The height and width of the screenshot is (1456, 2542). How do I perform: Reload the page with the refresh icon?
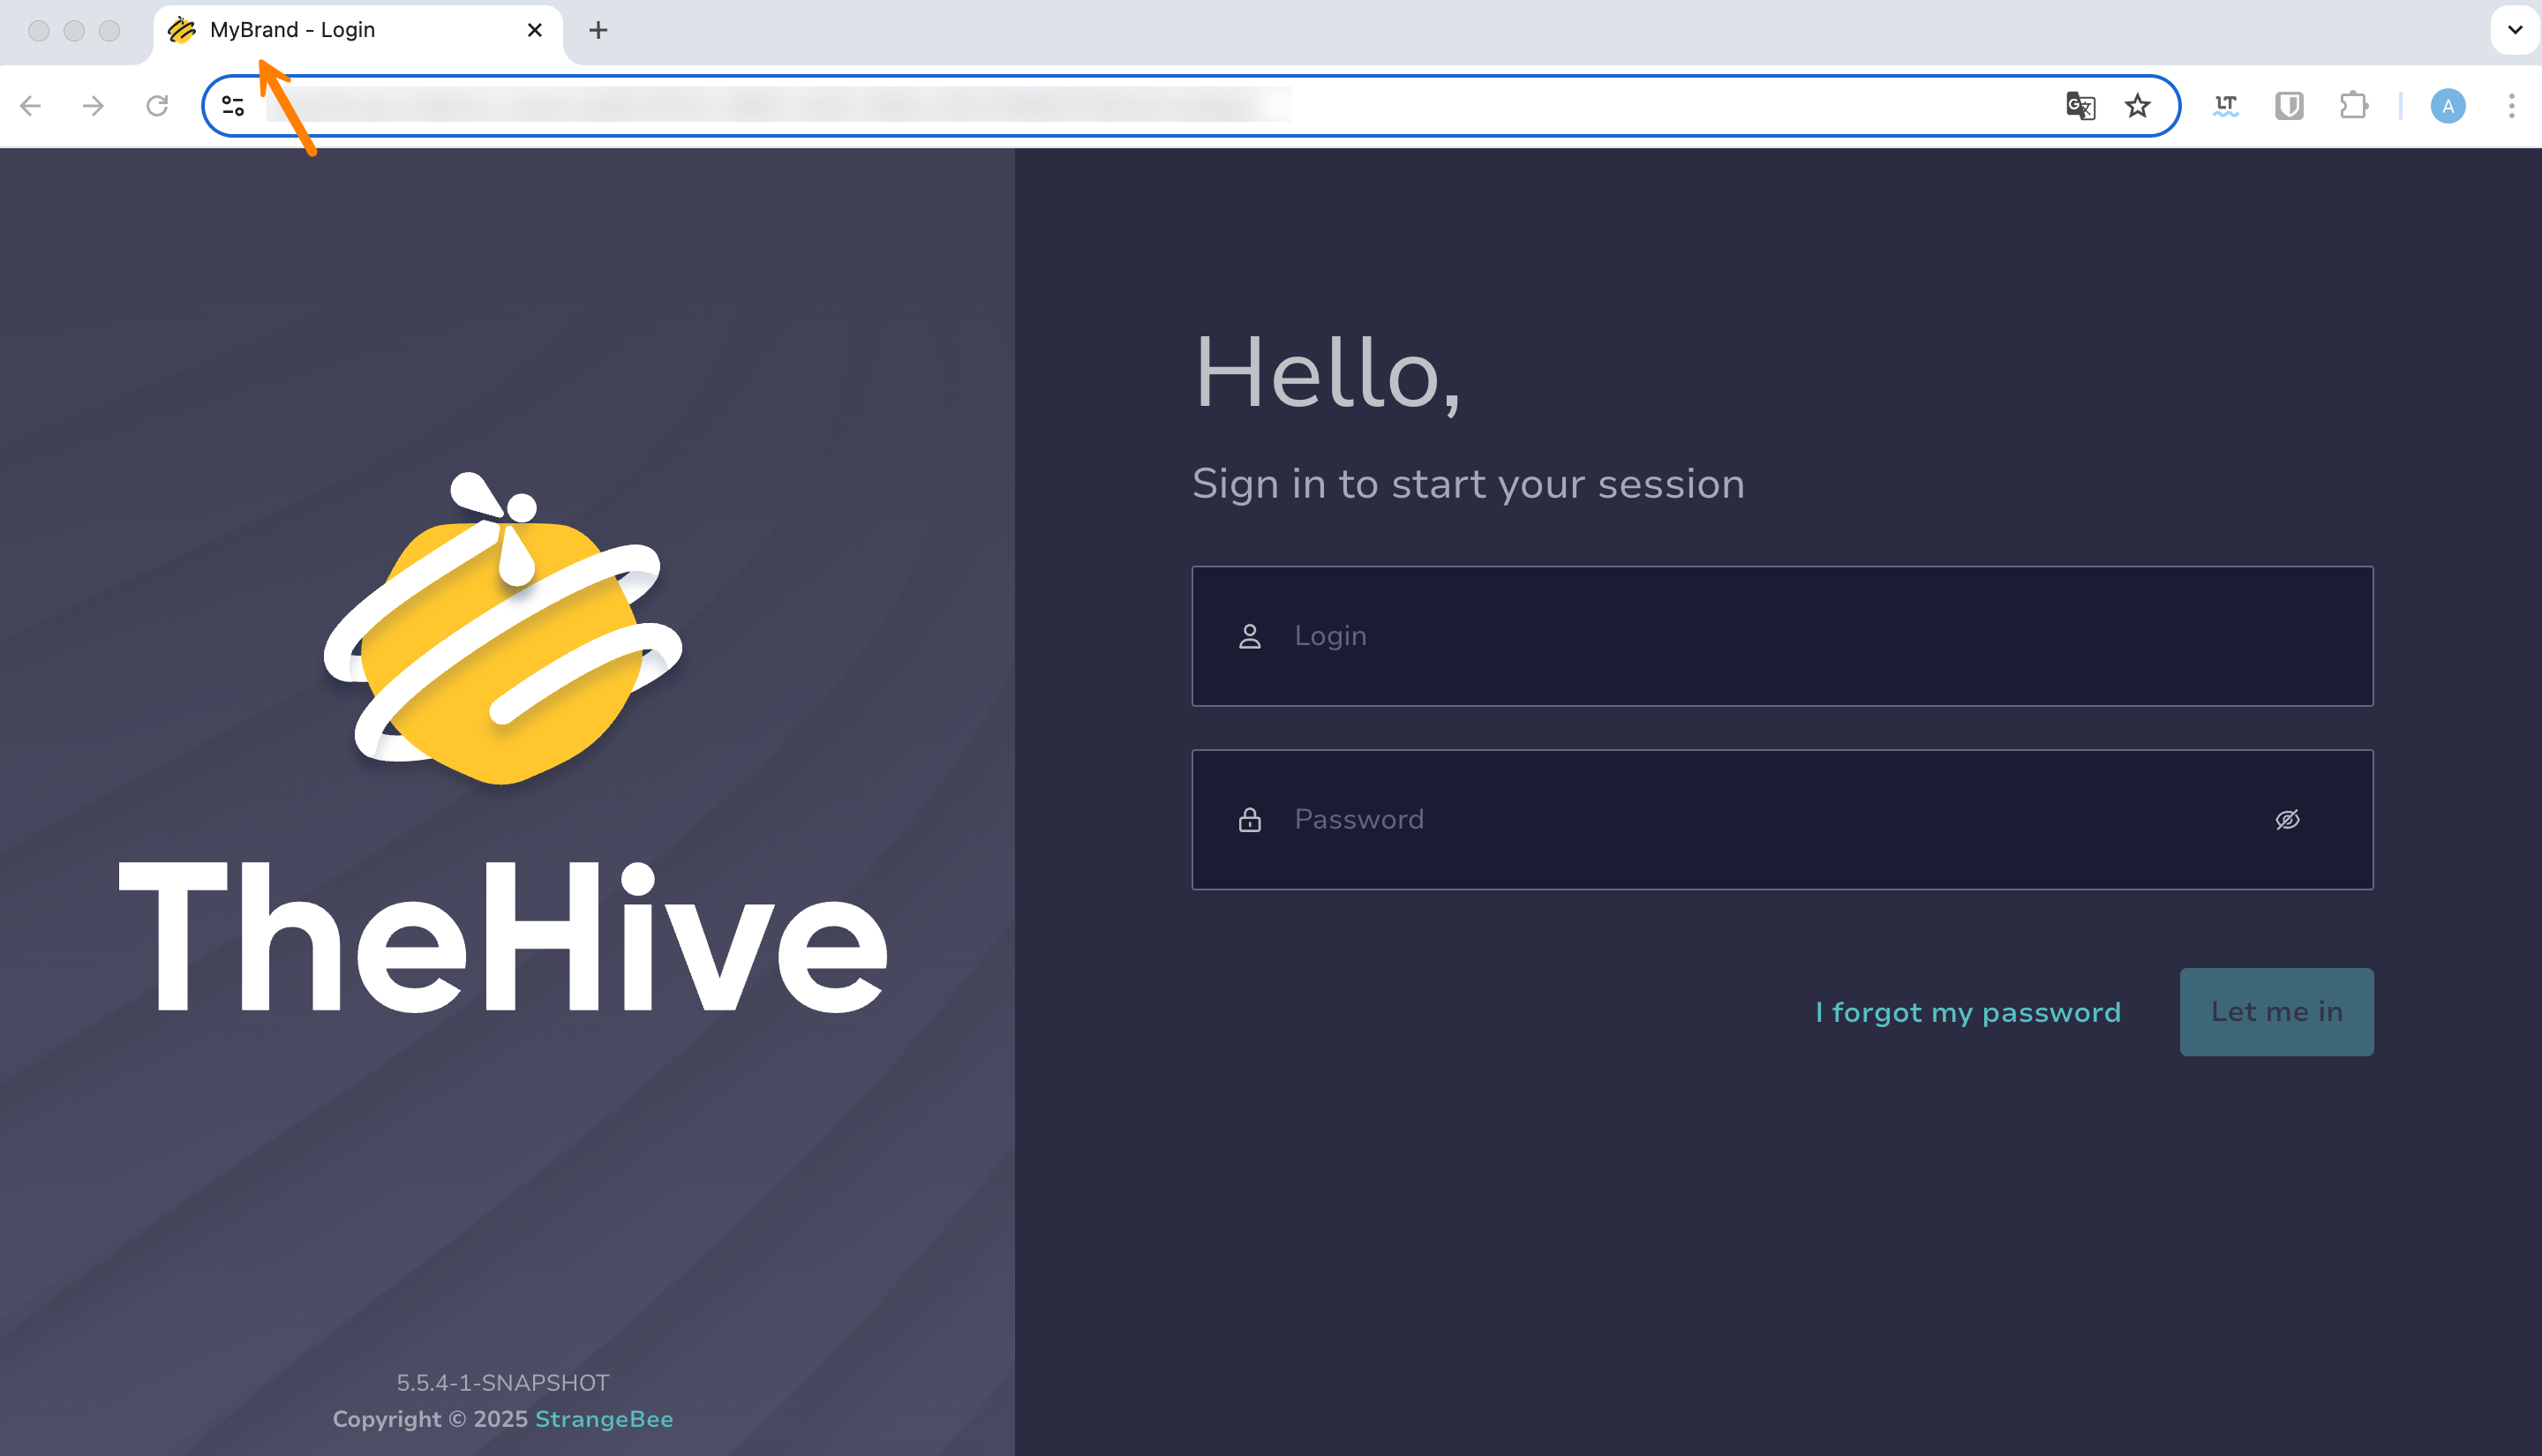click(x=157, y=106)
